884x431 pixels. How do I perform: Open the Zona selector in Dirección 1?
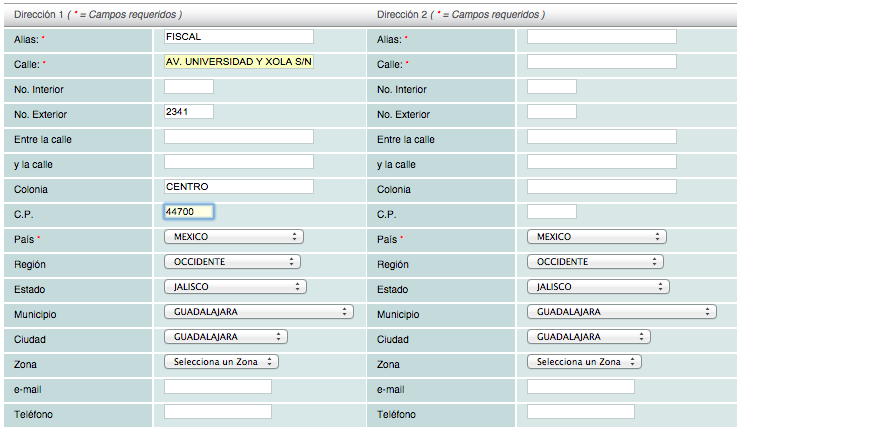point(221,362)
